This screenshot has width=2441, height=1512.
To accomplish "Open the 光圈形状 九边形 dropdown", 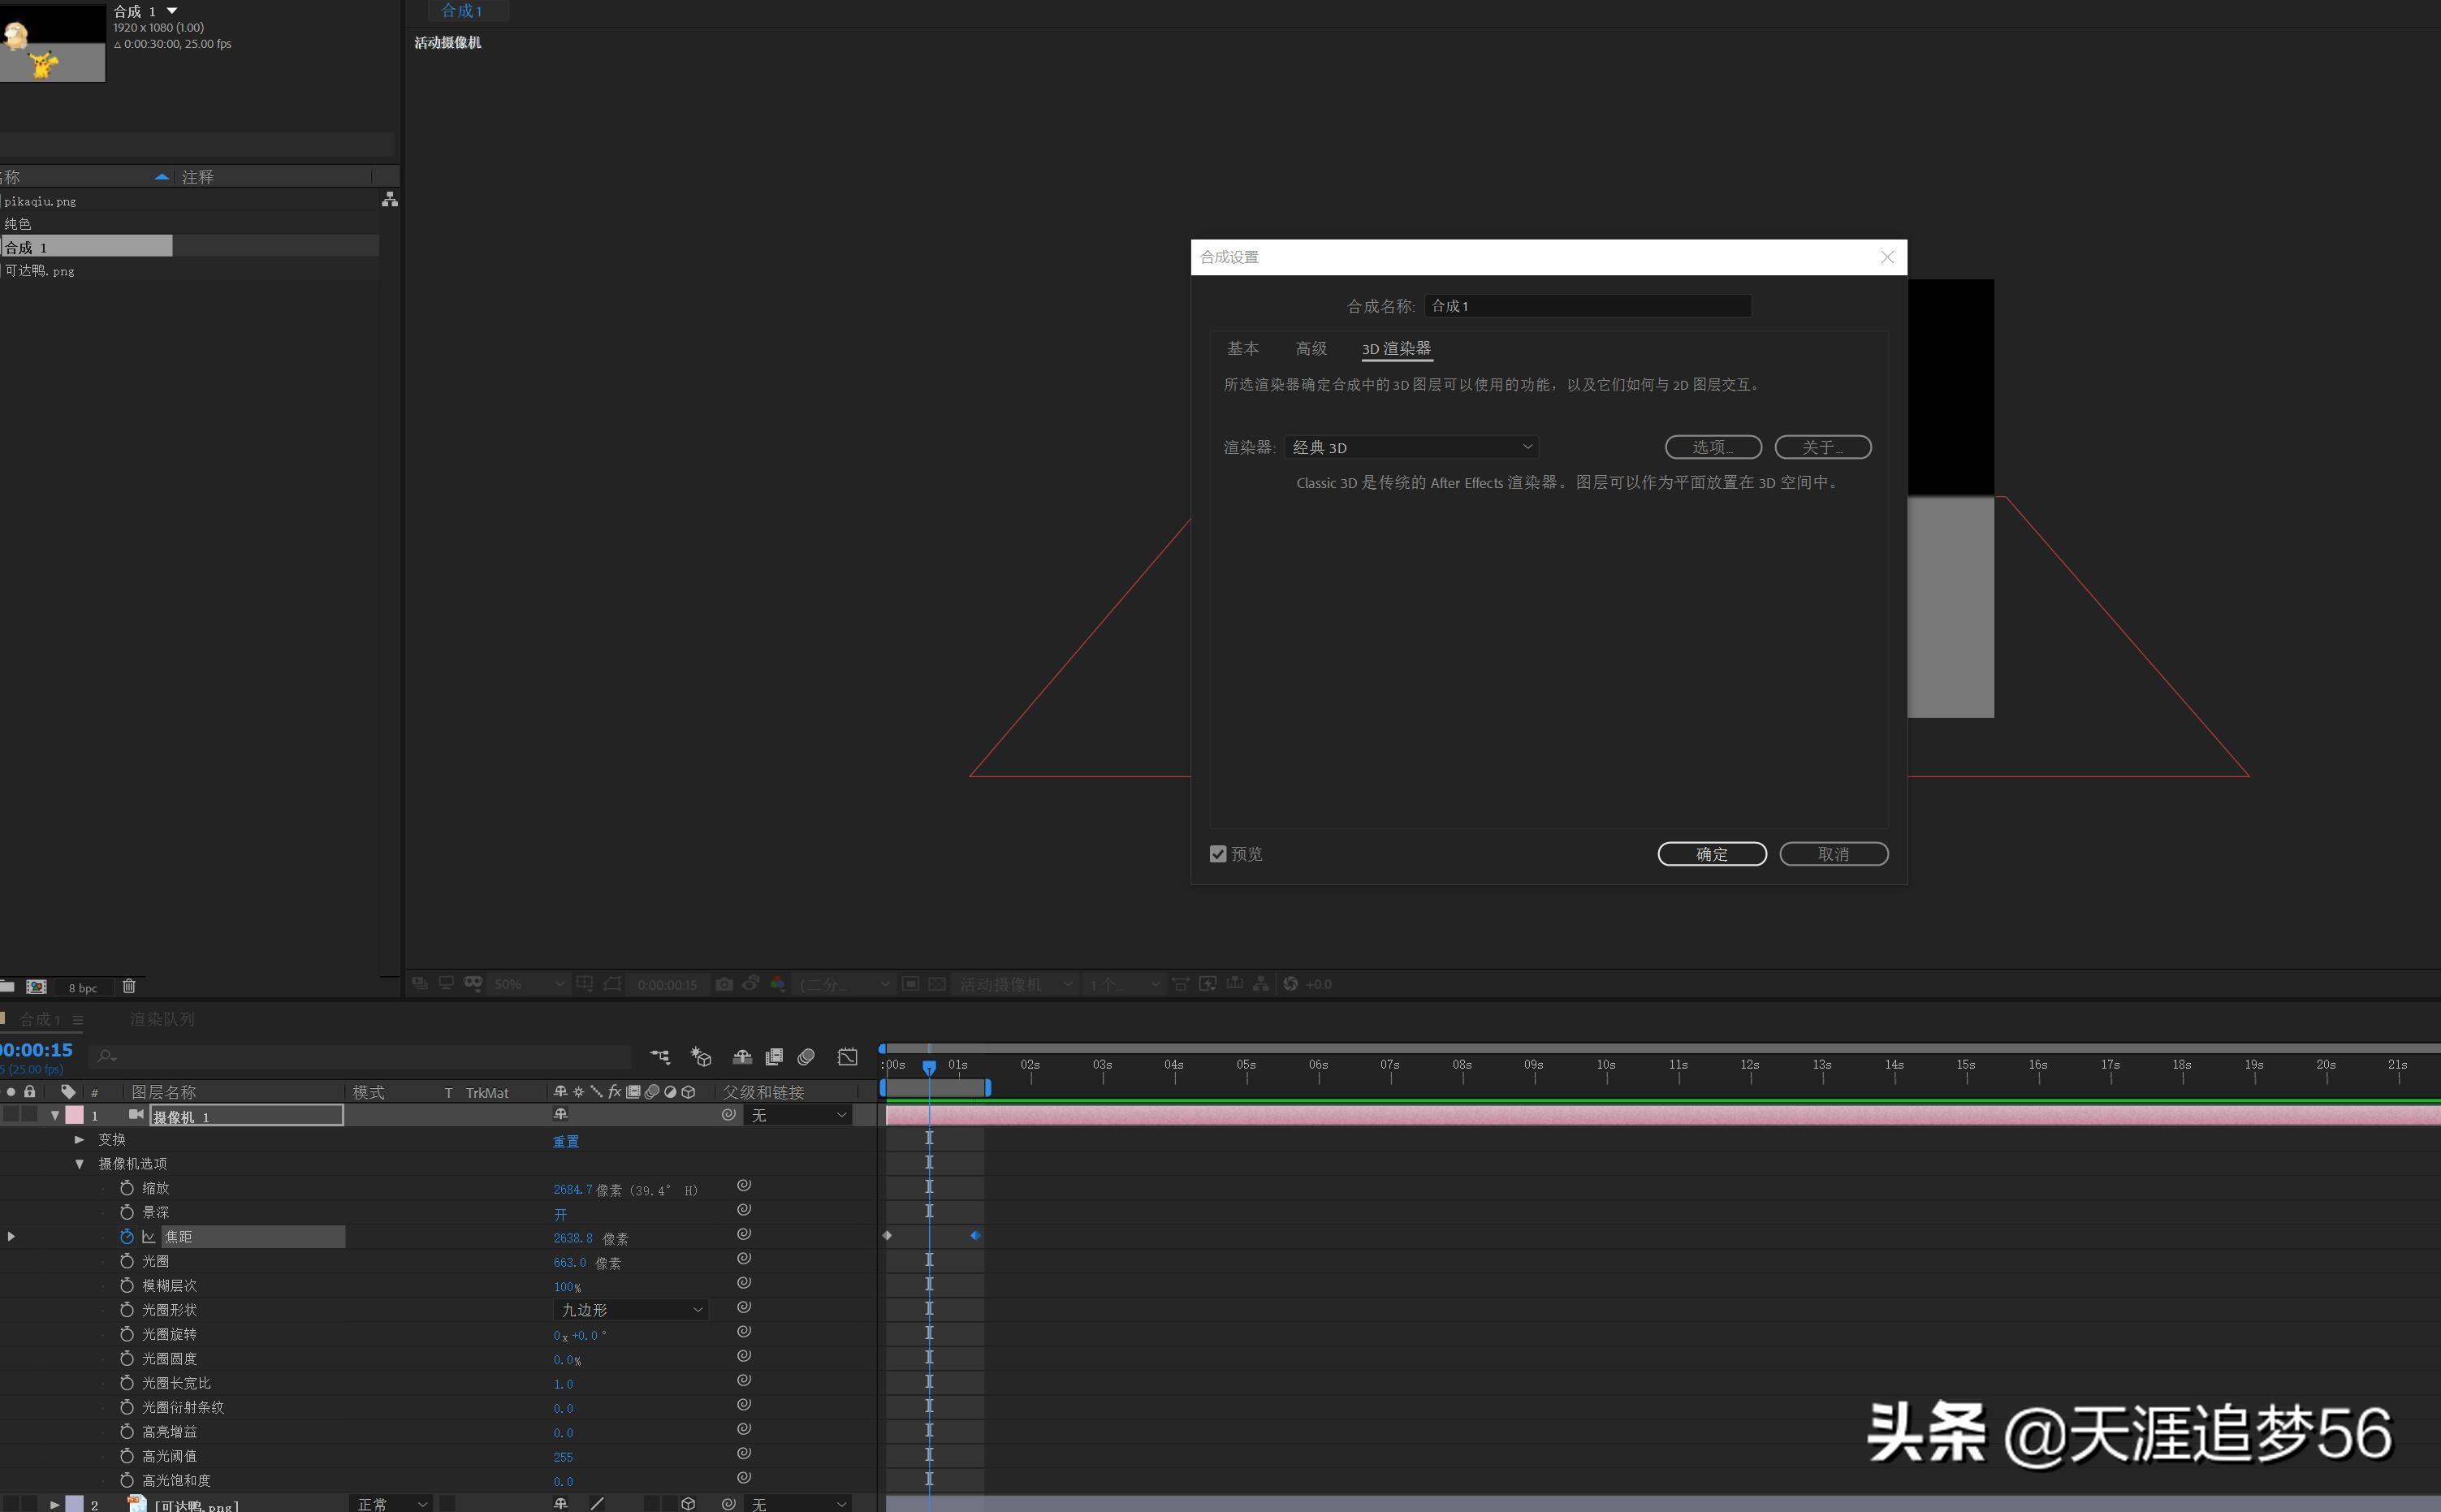I will point(630,1310).
